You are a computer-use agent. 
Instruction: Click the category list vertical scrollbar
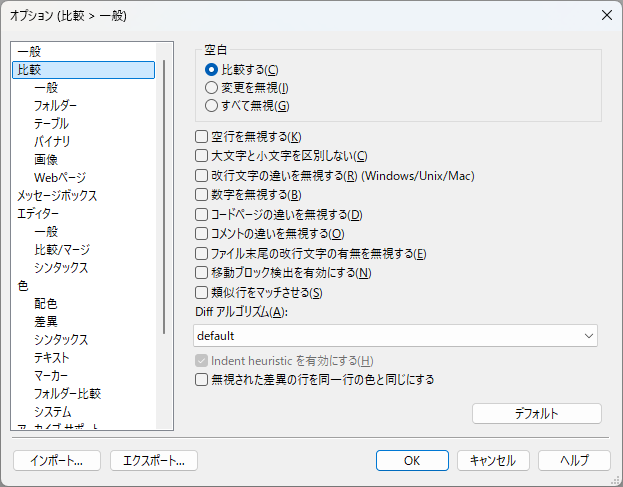(164, 200)
